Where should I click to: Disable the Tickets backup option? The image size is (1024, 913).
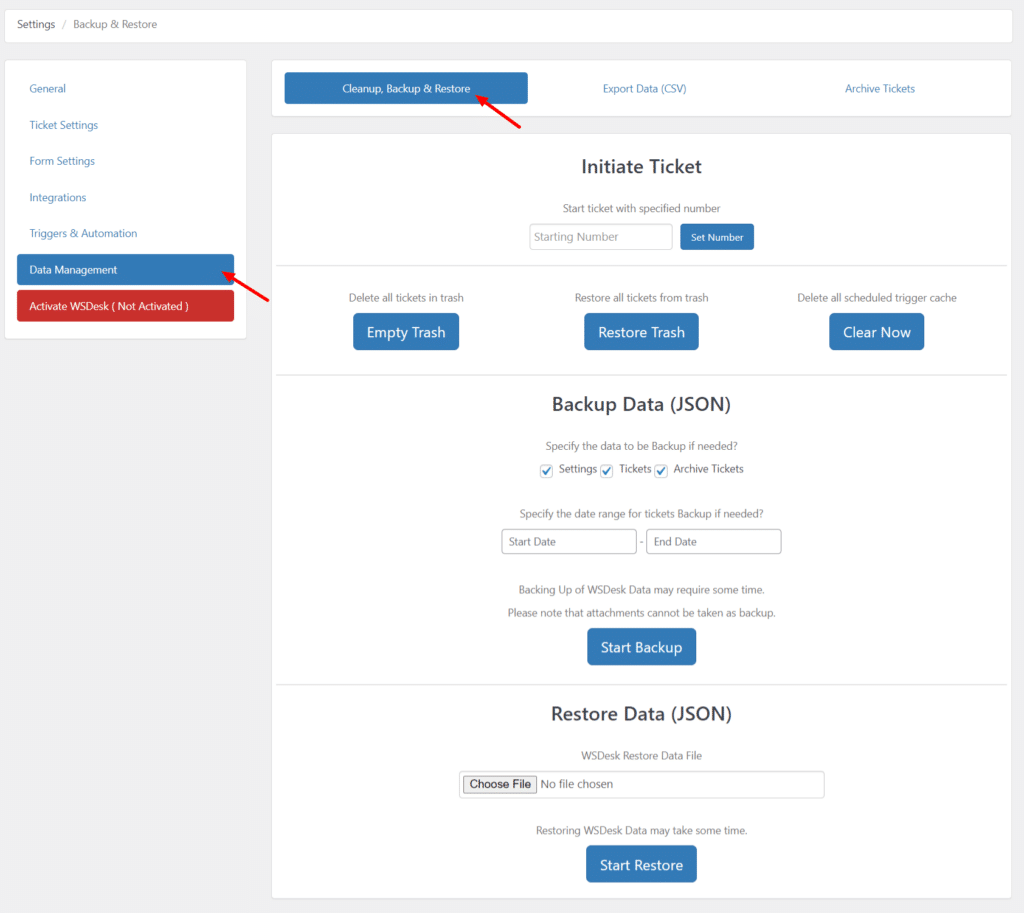point(607,470)
